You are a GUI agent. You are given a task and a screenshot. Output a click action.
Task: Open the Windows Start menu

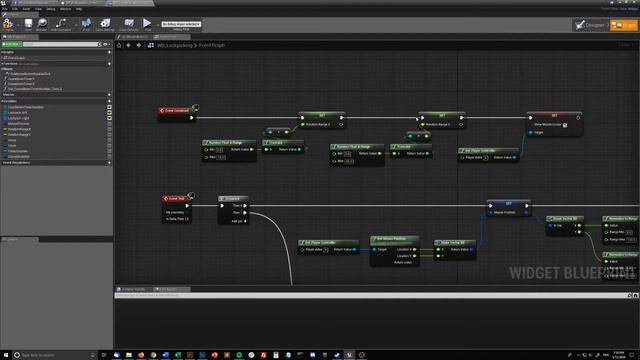click(5, 355)
